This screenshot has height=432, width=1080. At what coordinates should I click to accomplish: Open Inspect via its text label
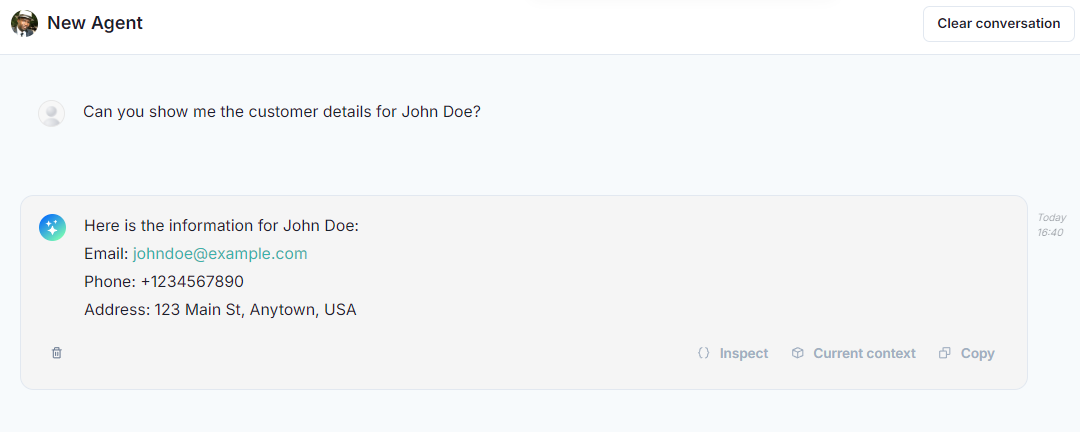(x=744, y=353)
